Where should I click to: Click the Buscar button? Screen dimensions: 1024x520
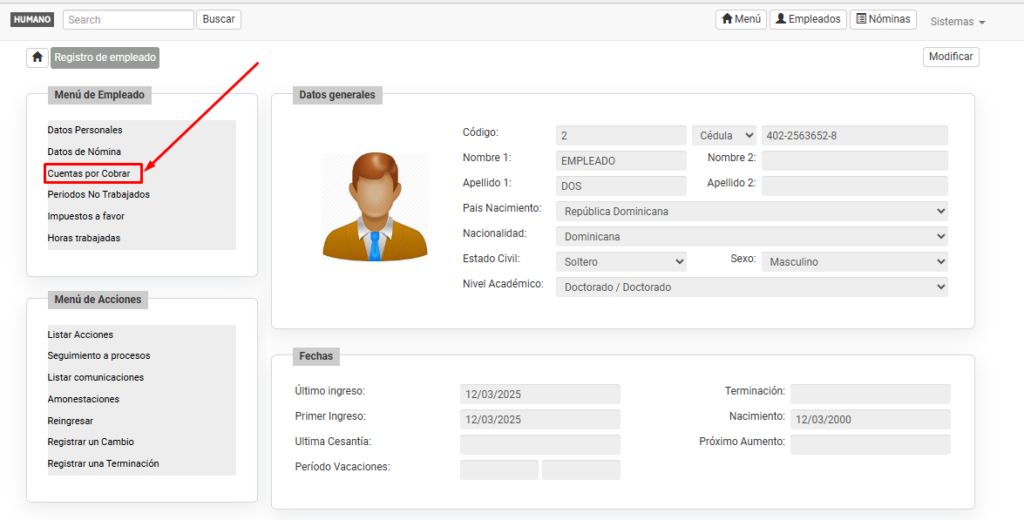218,20
